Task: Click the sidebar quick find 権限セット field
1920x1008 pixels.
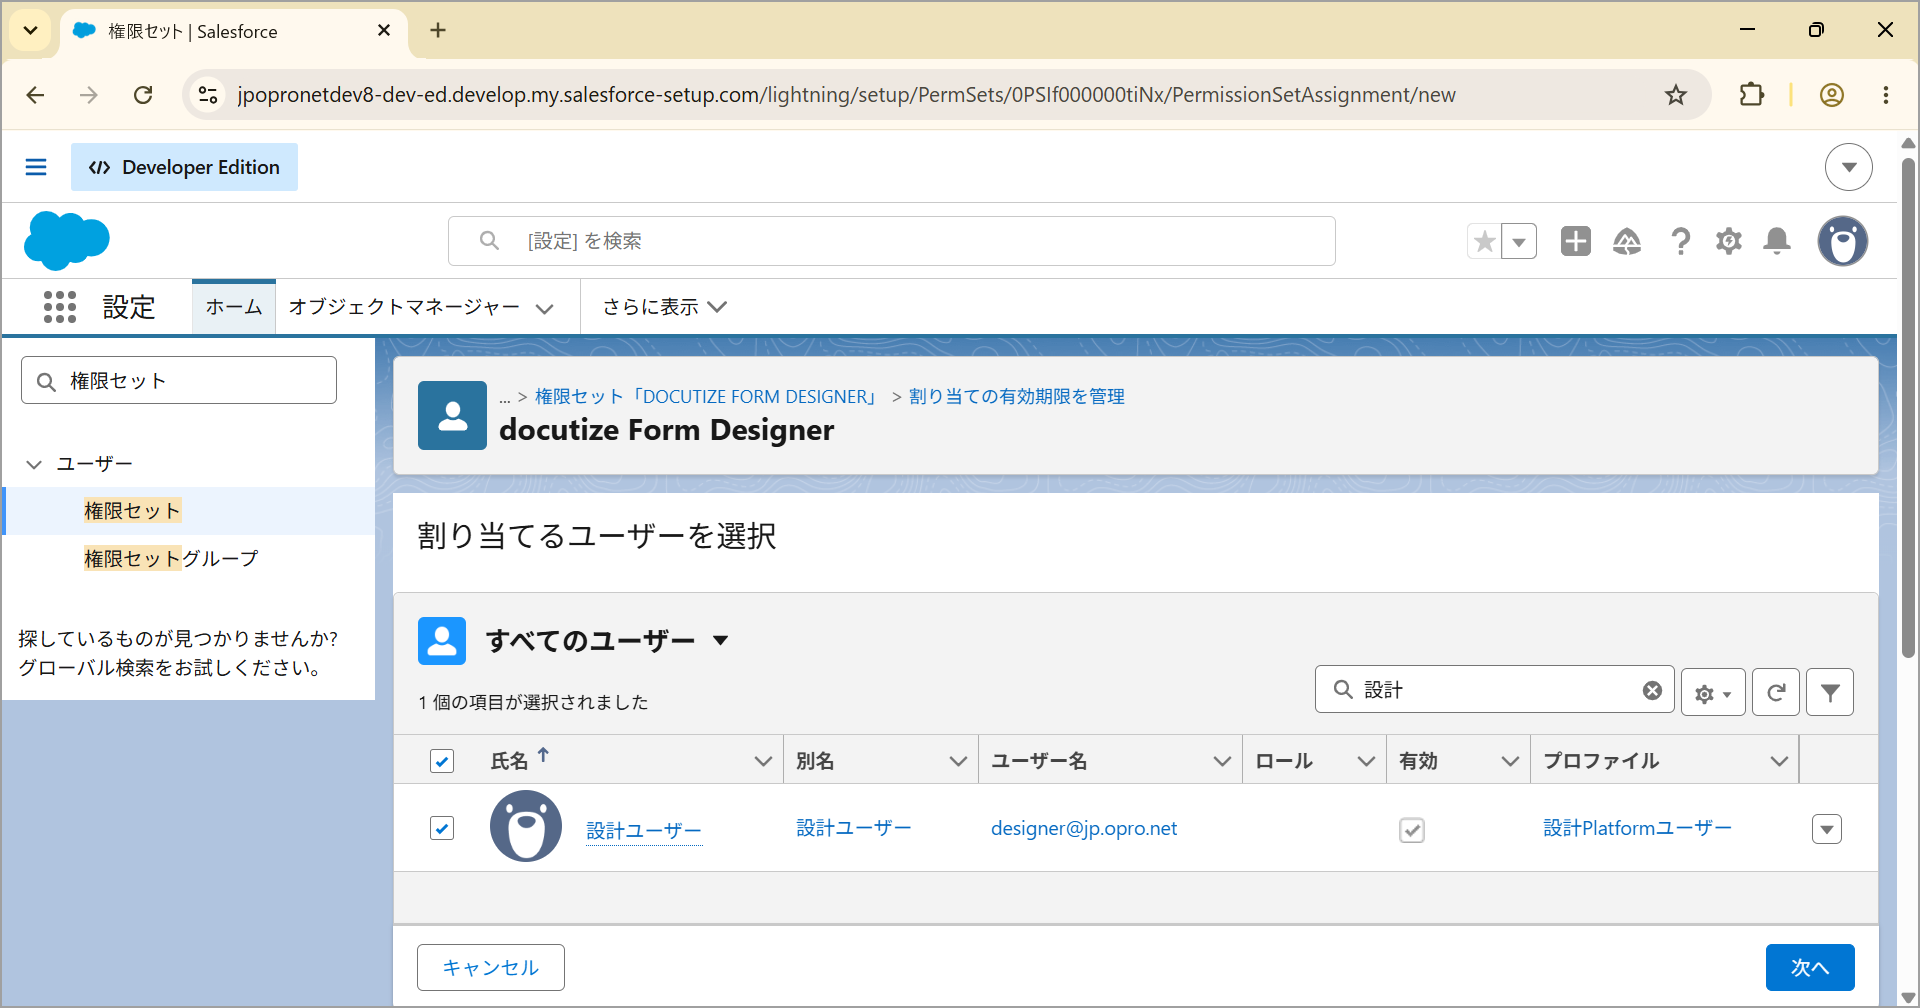Action: coord(179,381)
